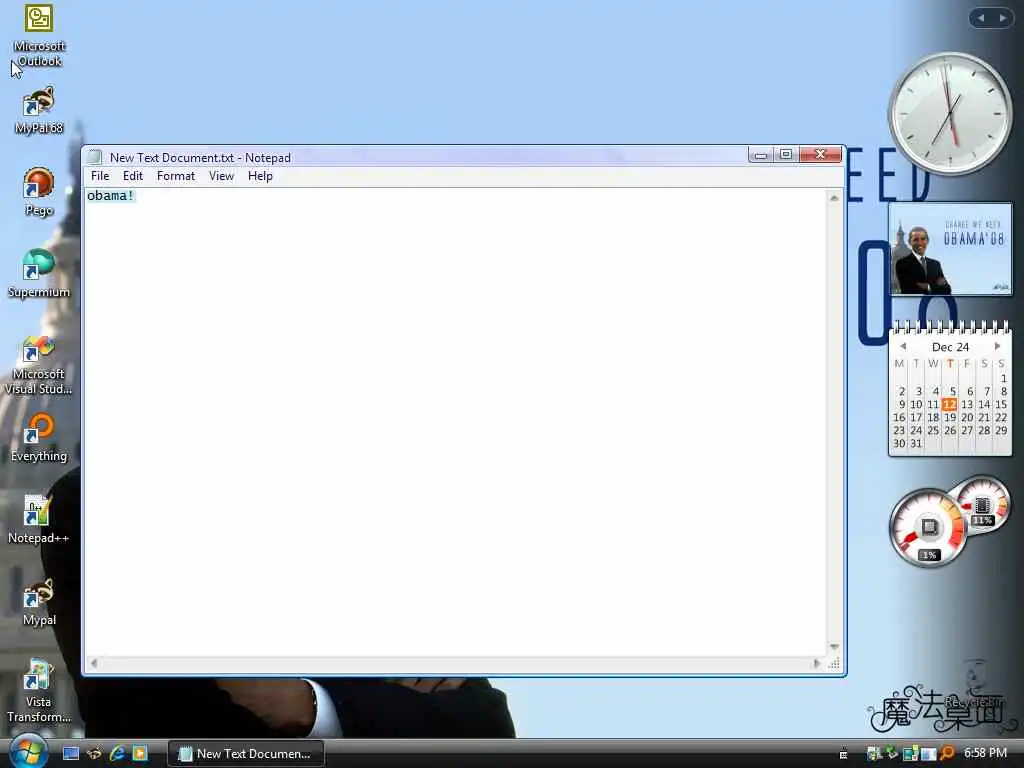Click the text 'obama!' in the editor
Image resolution: width=1024 pixels, height=768 pixels.
[x=110, y=195]
